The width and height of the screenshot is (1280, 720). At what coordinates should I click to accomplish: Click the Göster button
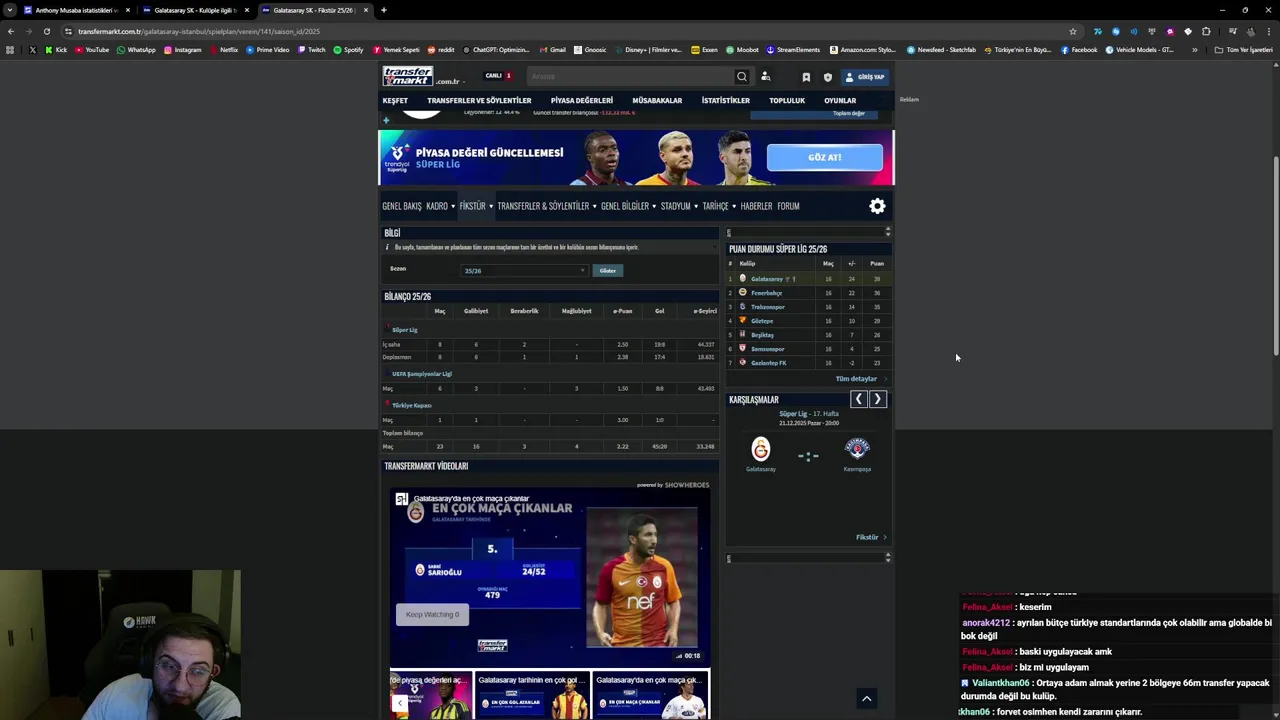click(607, 271)
